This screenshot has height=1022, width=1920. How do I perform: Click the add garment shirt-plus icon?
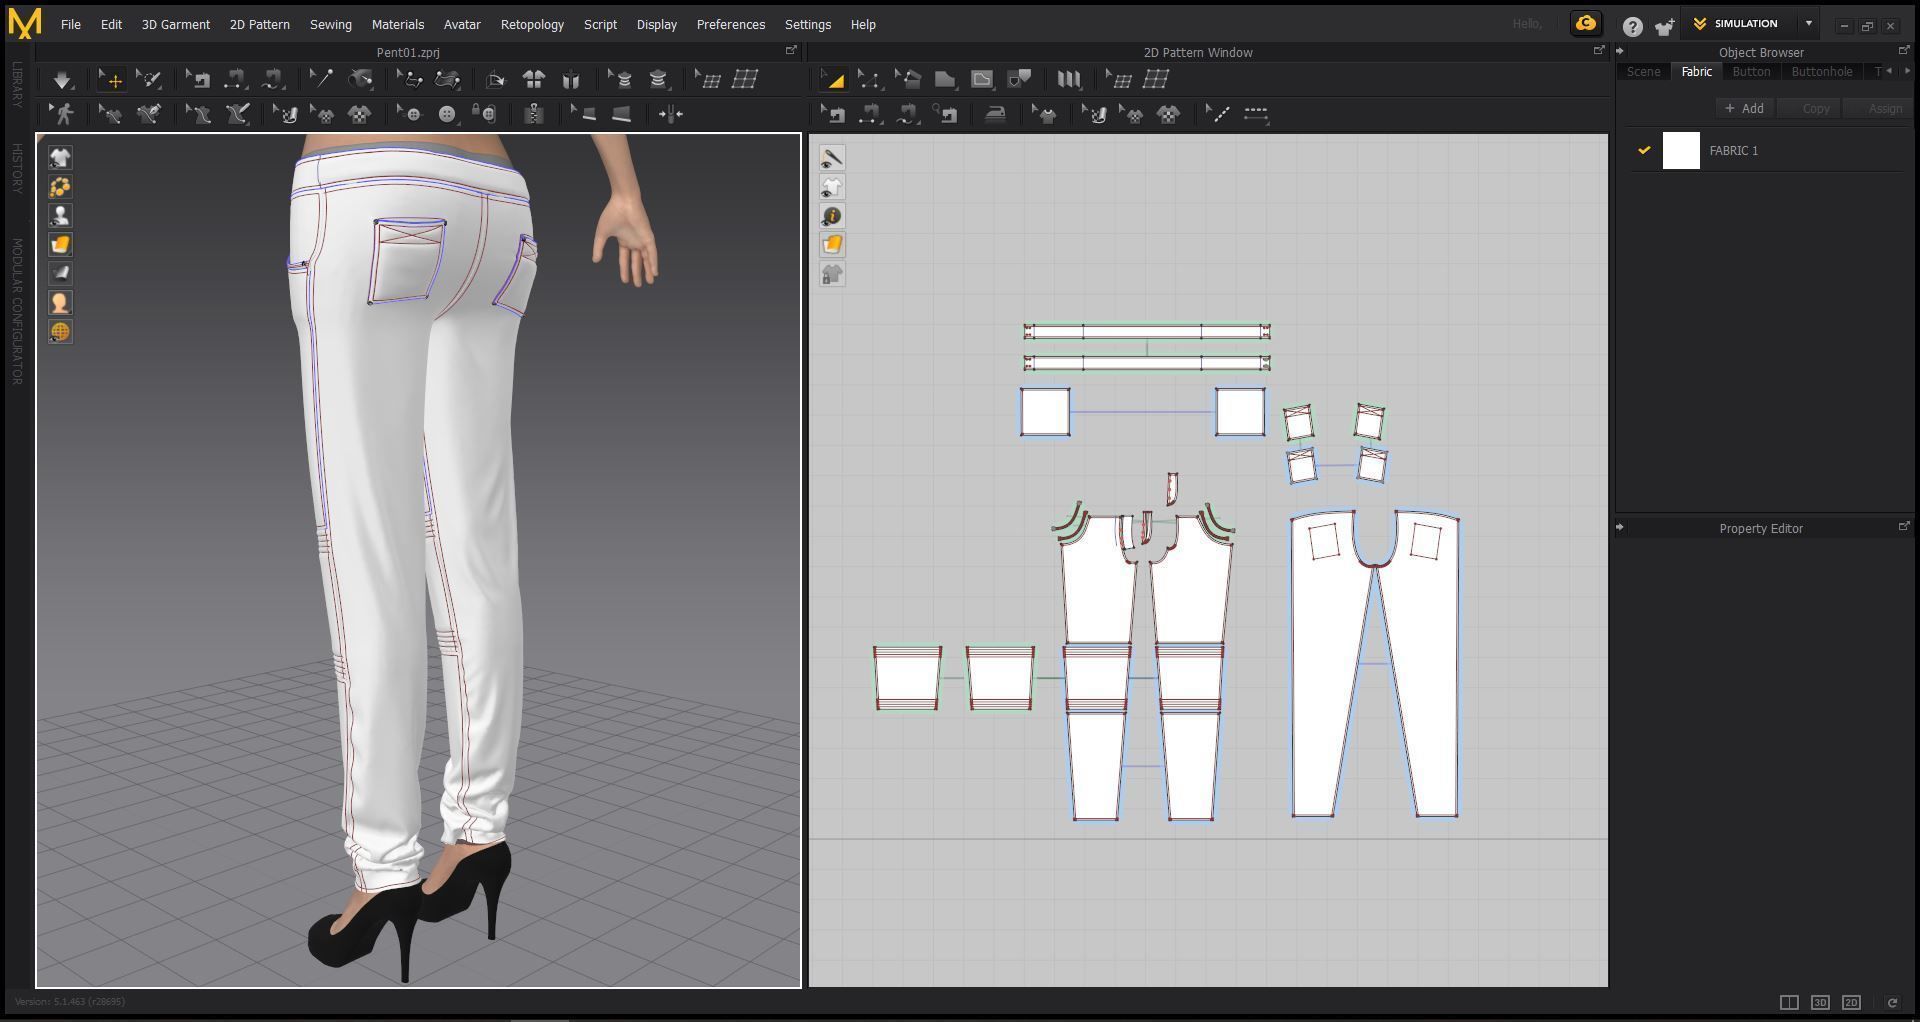(x=1664, y=27)
